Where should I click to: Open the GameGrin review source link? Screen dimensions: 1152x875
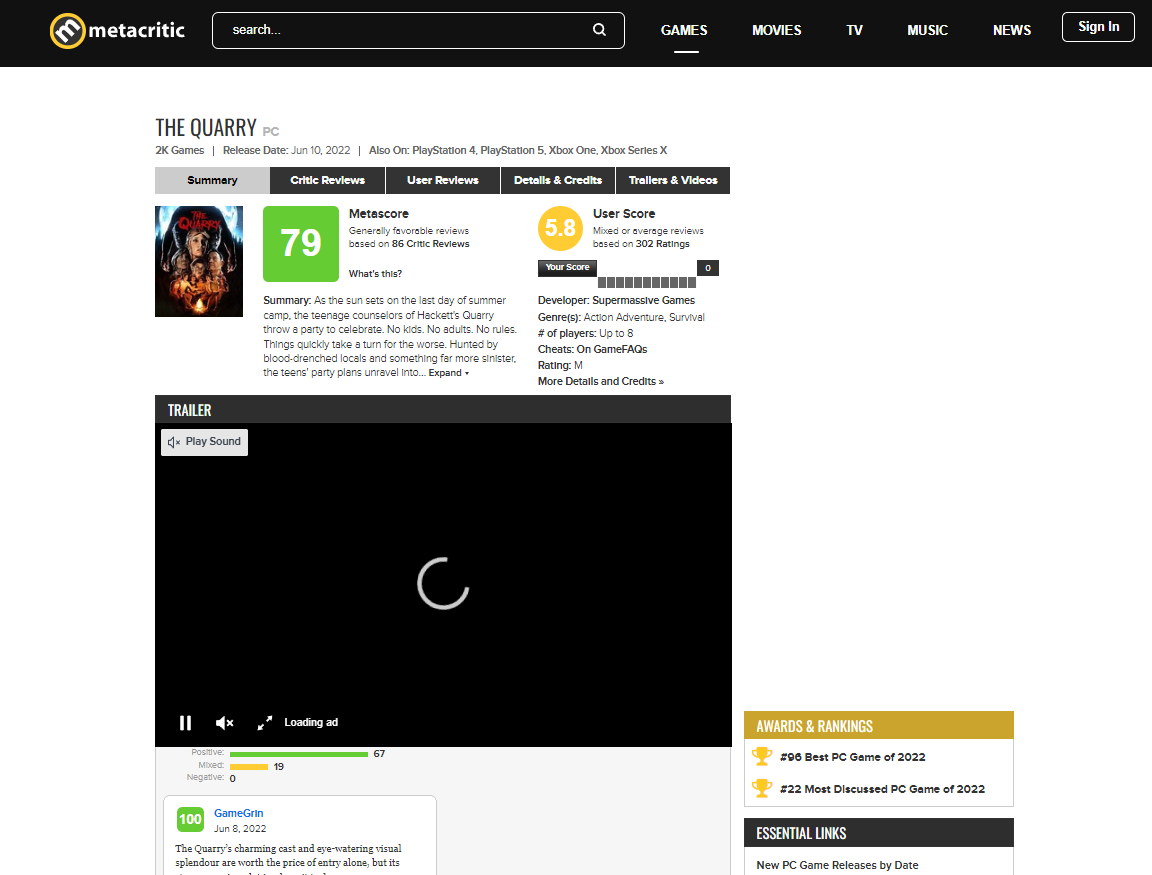(x=239, y=813)
